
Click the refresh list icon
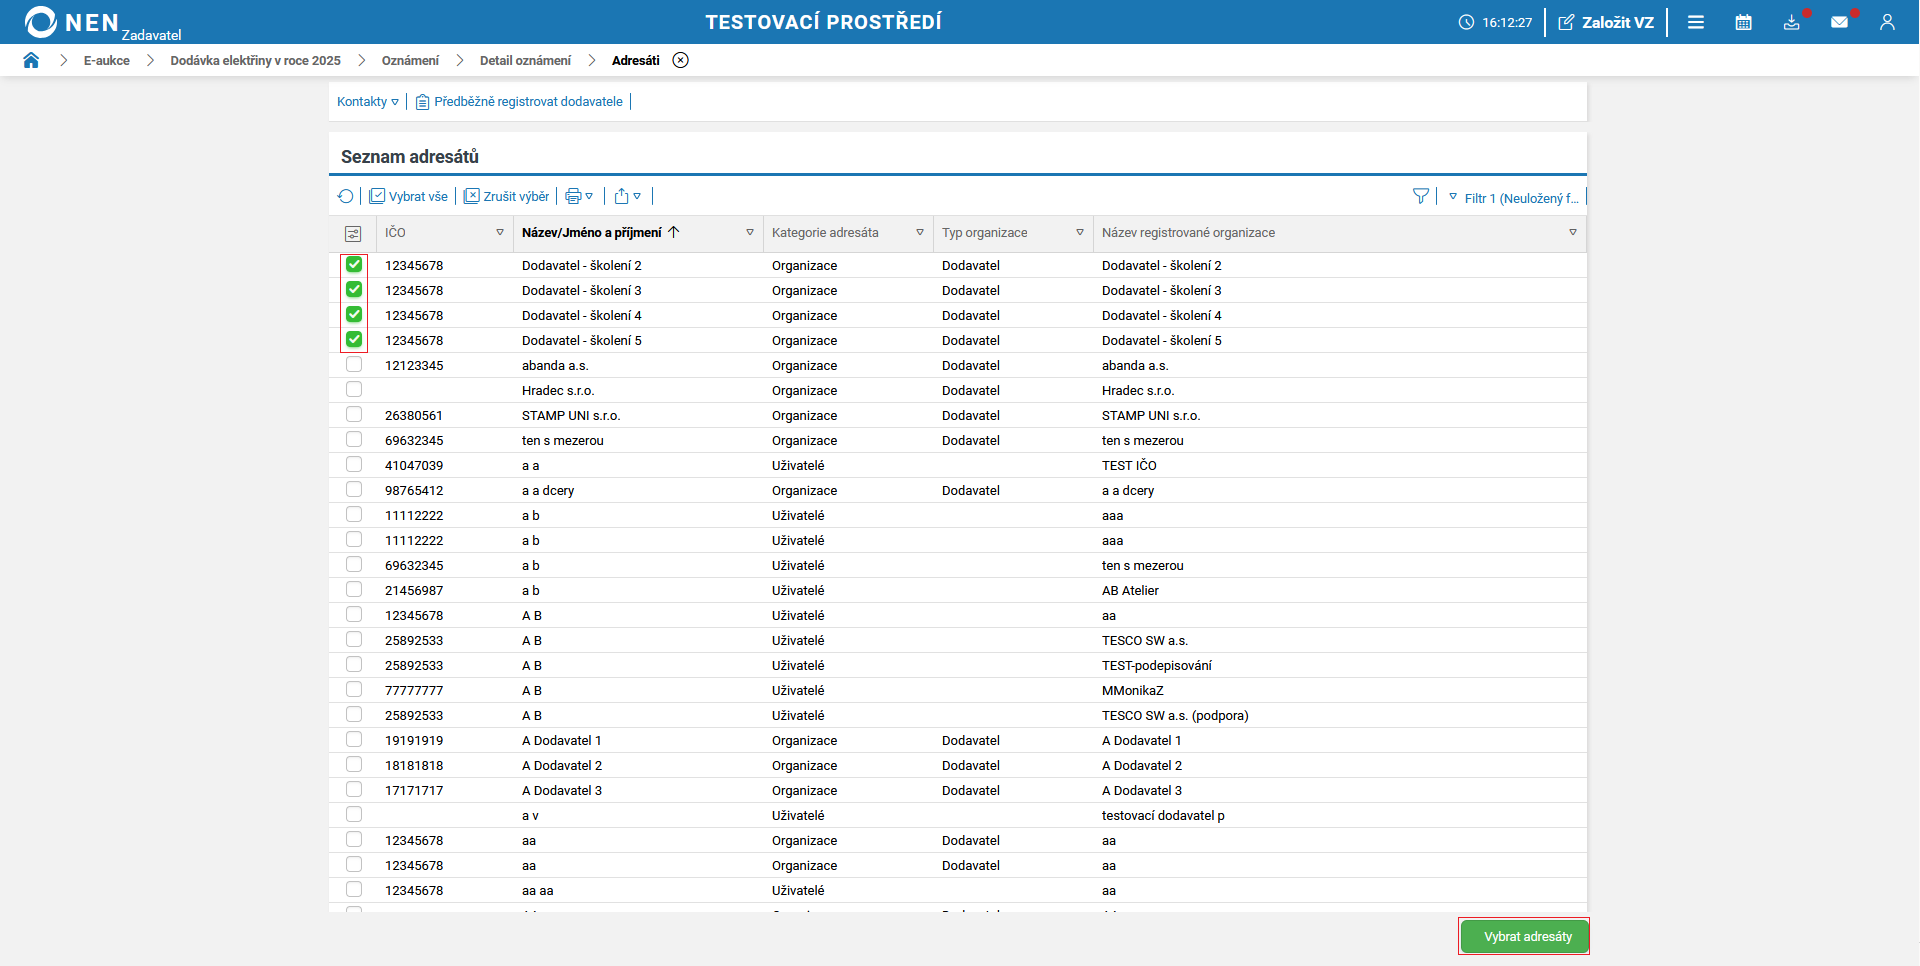point(345,197)
